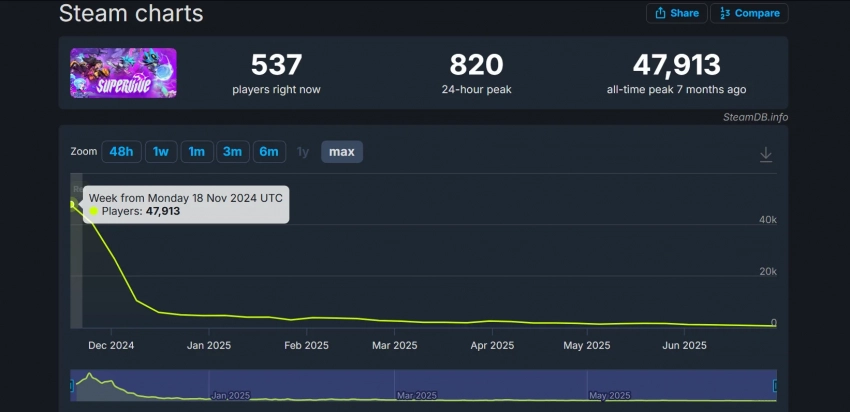Switch zoom range to 1w
The image size is (850, 412).
(160, 152)
